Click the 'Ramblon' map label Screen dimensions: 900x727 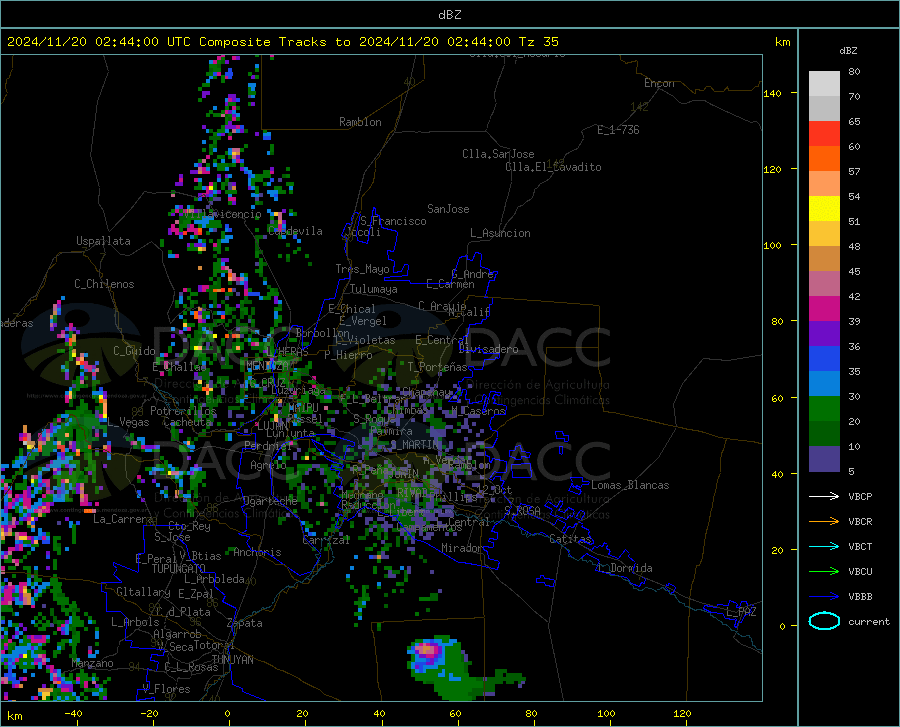point(360,122)
